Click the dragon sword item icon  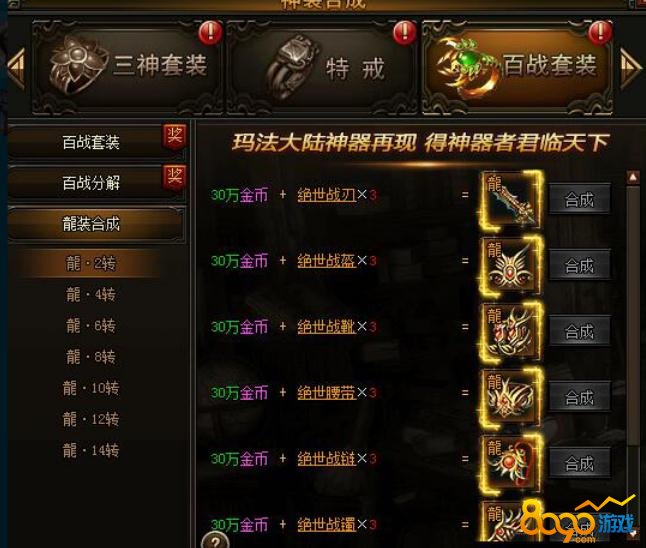512,200
